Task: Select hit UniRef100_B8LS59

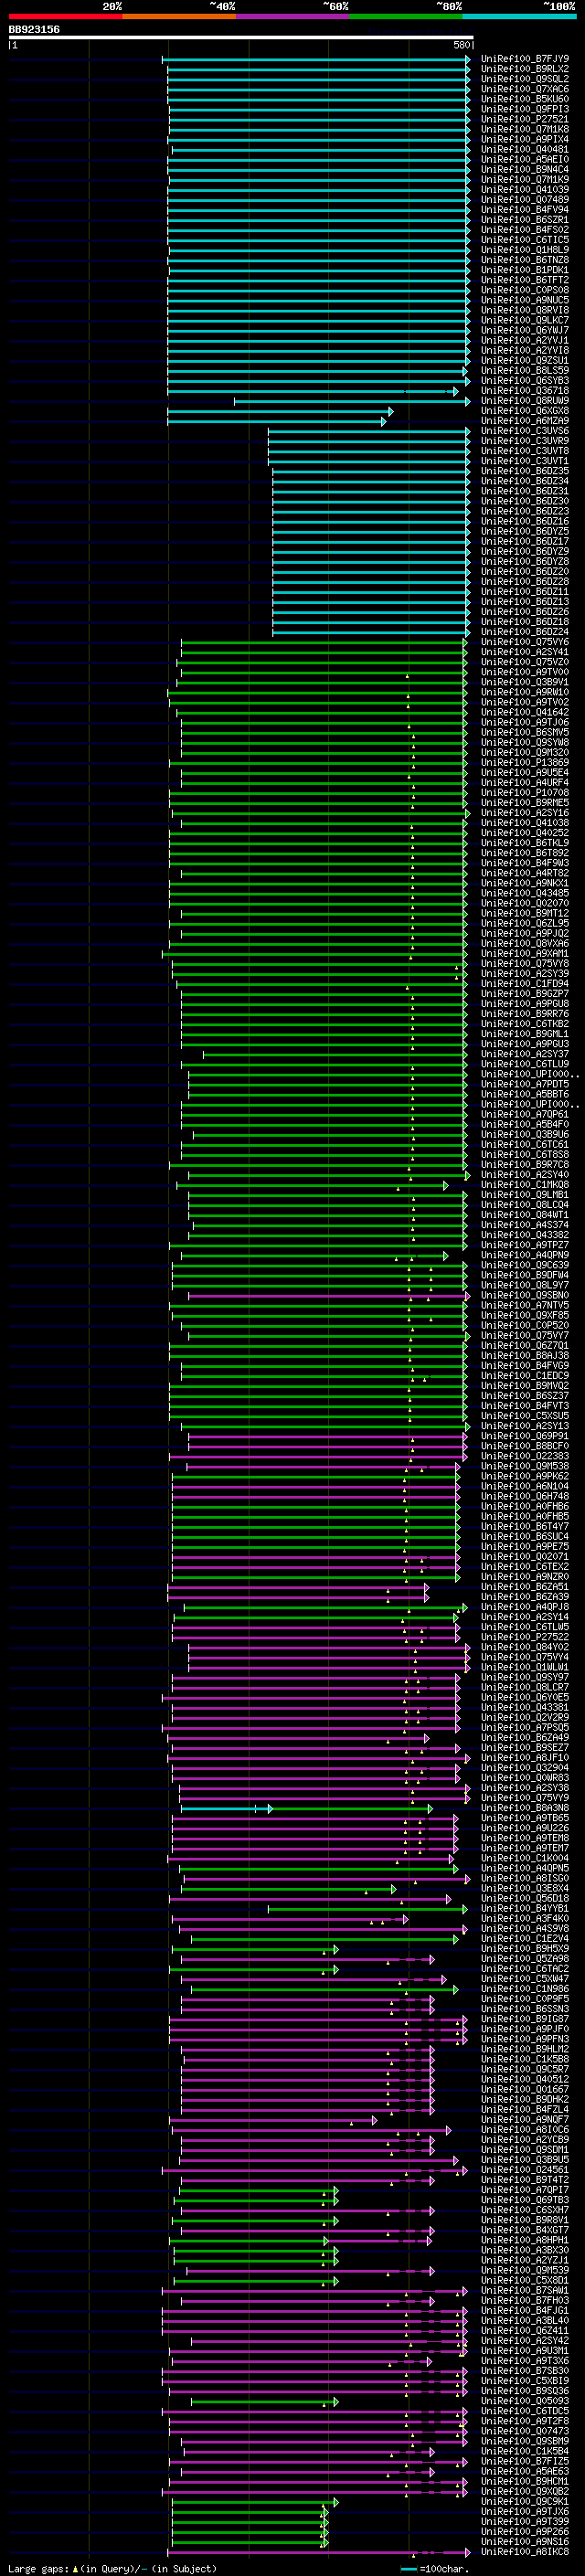Action: click(x=525, y=371)
